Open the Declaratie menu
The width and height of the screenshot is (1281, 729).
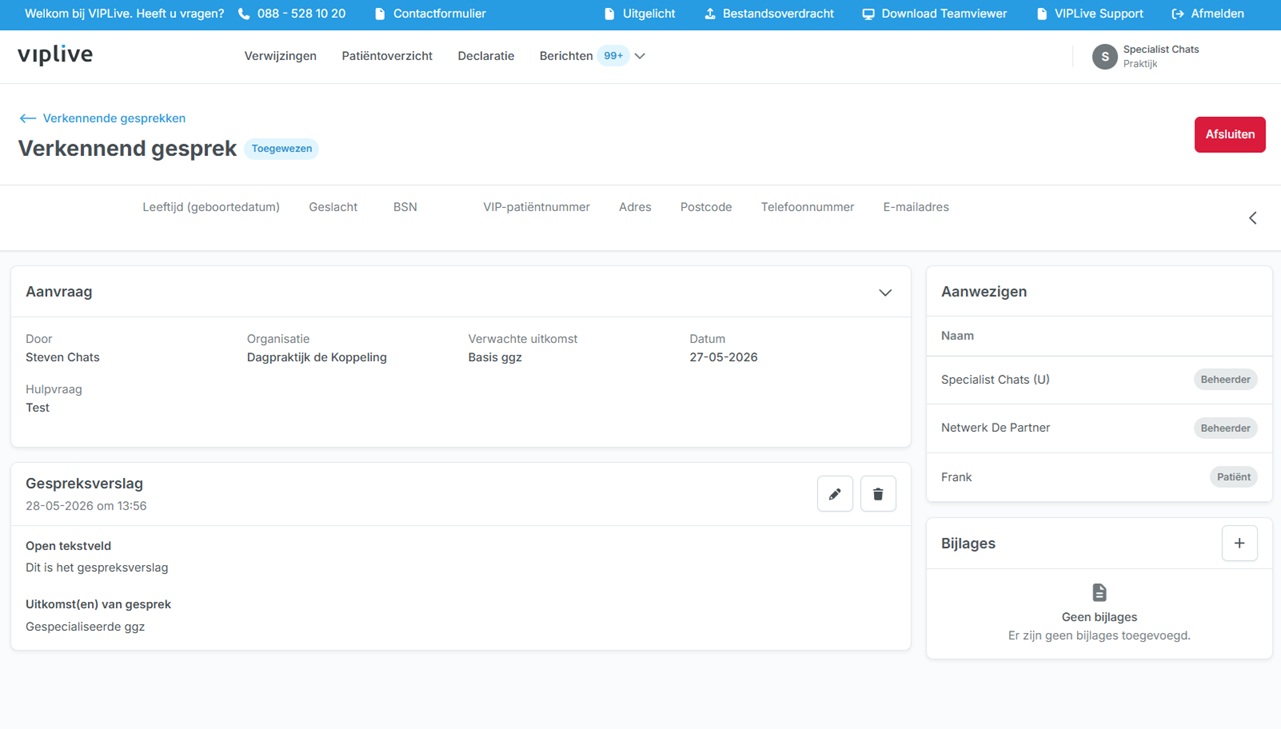486,56
